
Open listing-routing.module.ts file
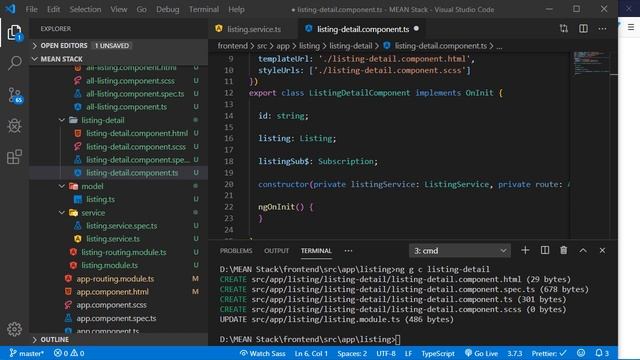(x=123, y=252)
